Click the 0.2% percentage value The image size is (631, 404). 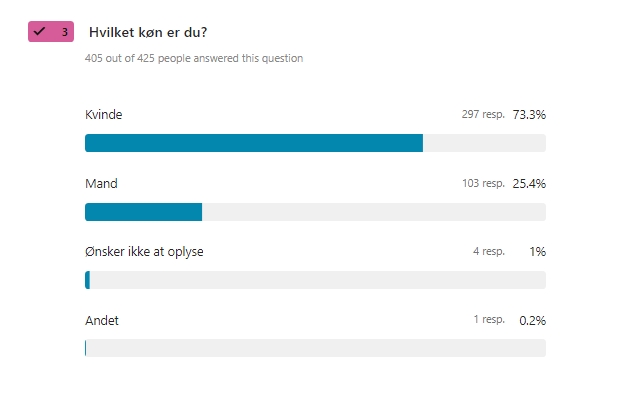click(532, 321)
